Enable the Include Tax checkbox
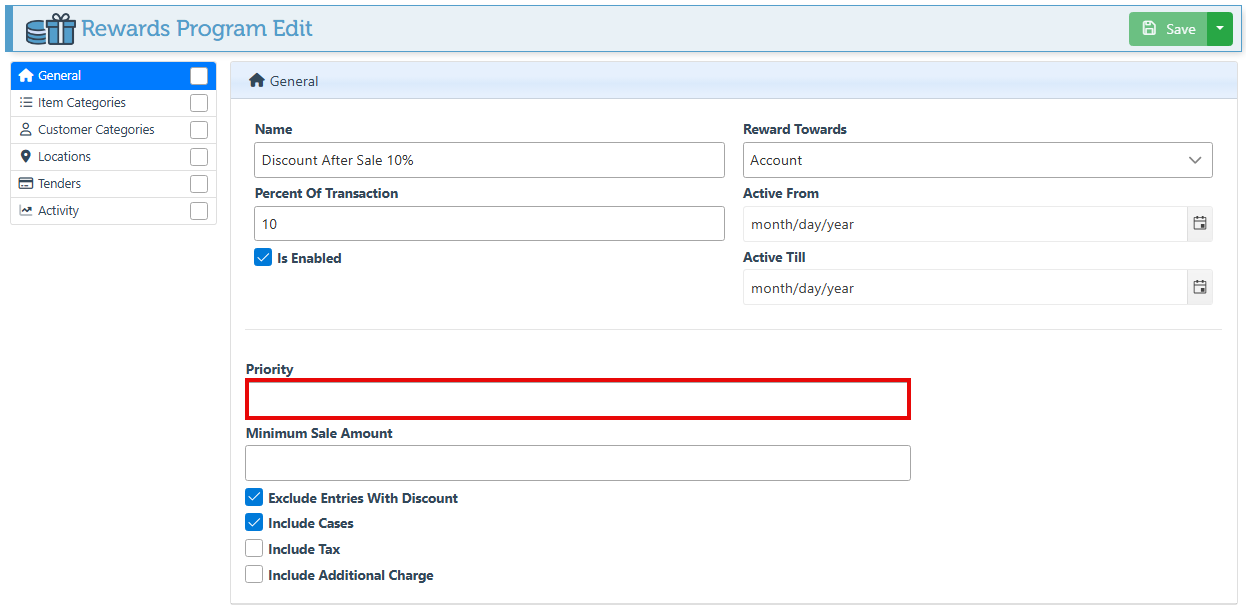Image resolution: width=1246 pixels, height=608 pixels. (x=254, y=549)
